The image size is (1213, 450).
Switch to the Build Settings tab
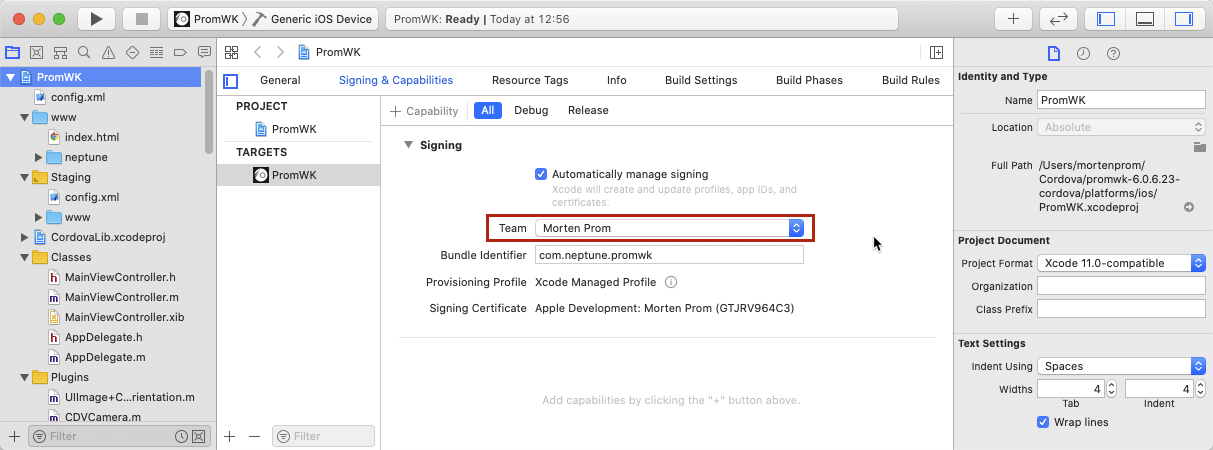(701, 80)
